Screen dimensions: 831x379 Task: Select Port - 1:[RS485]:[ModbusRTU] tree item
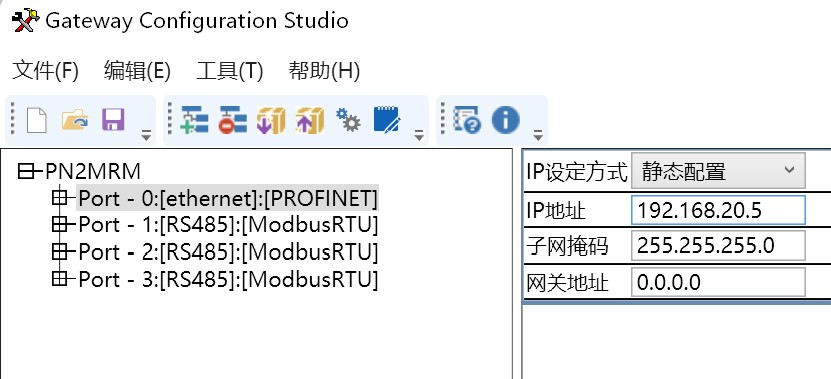pos(228,225)
